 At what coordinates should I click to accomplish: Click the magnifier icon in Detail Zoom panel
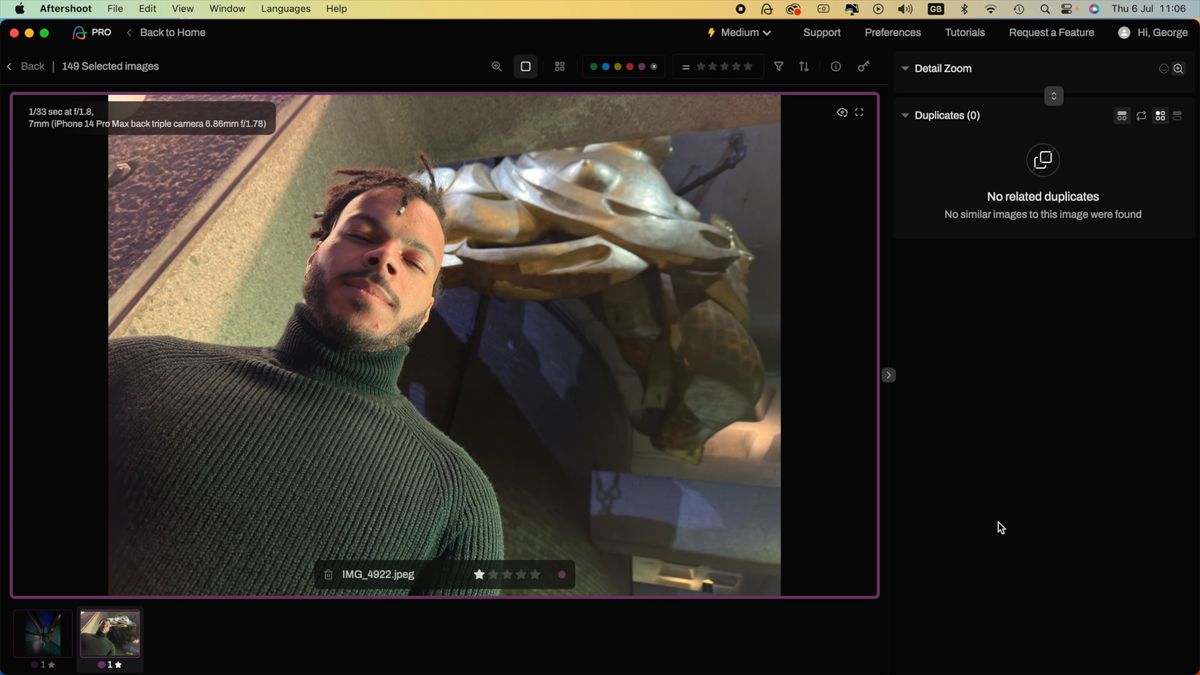1178,68
